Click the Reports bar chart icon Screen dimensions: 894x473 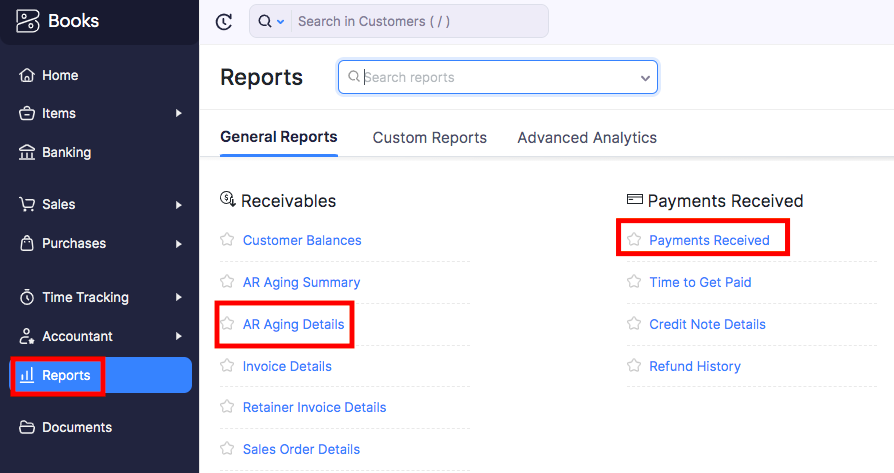(x=27, y=375)
